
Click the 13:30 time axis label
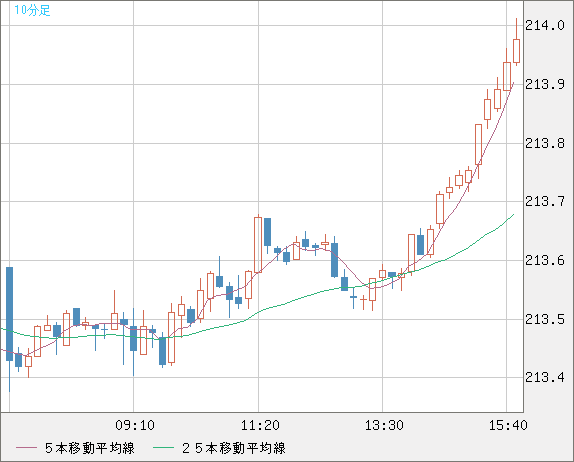384,425
